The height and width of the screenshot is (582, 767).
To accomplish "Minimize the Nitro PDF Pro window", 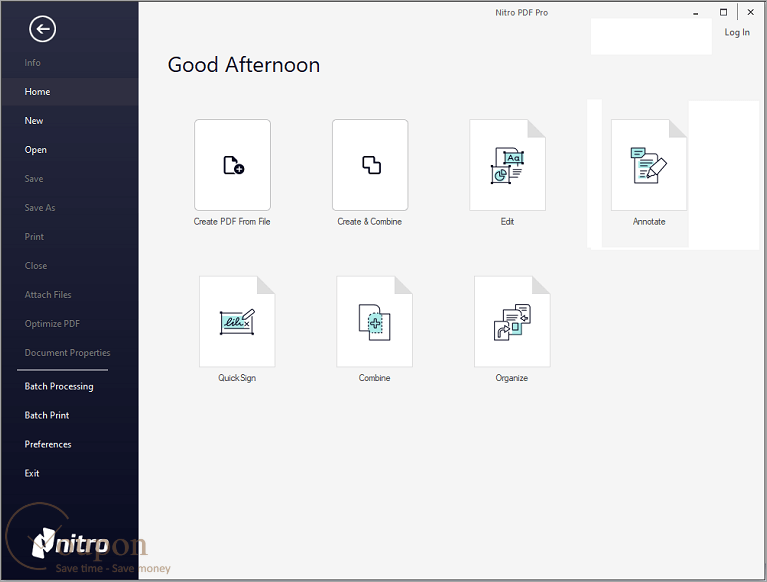I will click(696, 13).
